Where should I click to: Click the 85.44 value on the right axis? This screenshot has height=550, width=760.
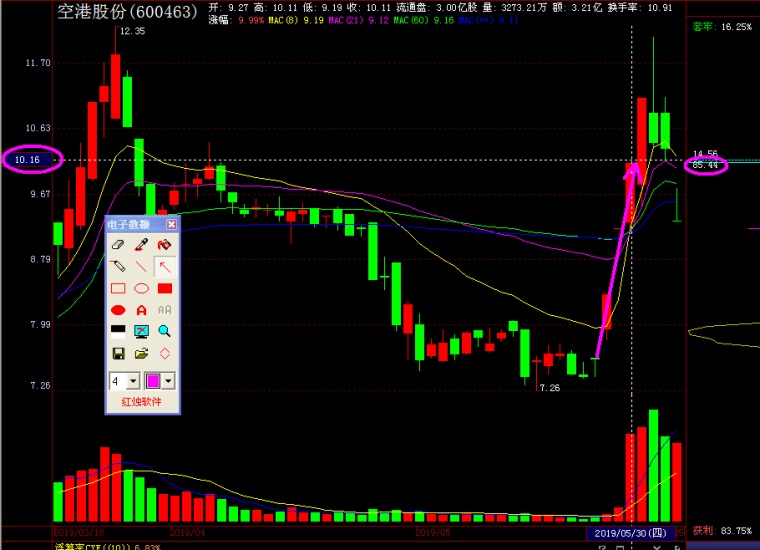[705, 165]
